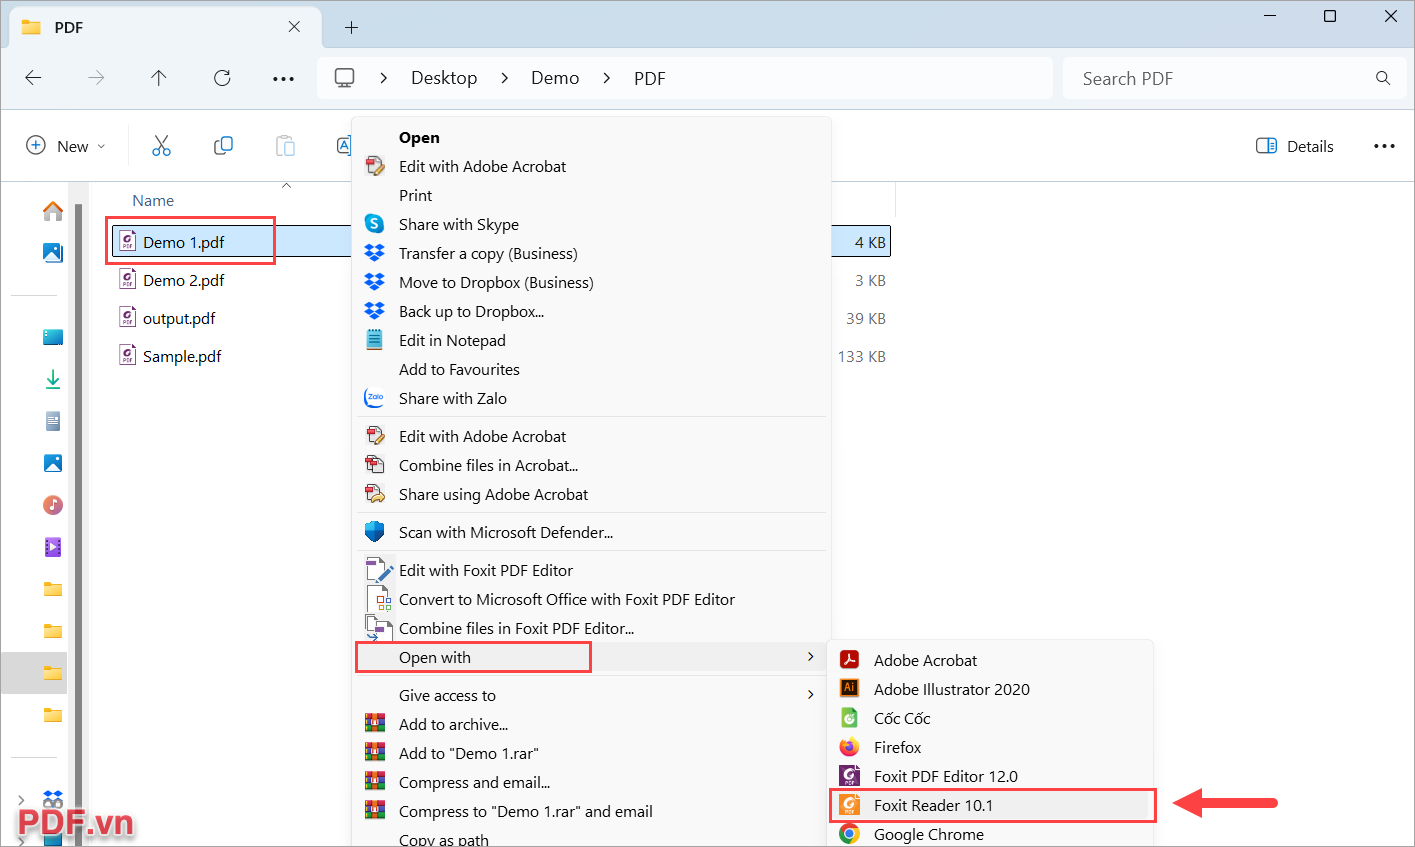Choose Firefox in Open with submenu
The height and width of the screenshot is (847, 1415).
[x=990, y=747]
